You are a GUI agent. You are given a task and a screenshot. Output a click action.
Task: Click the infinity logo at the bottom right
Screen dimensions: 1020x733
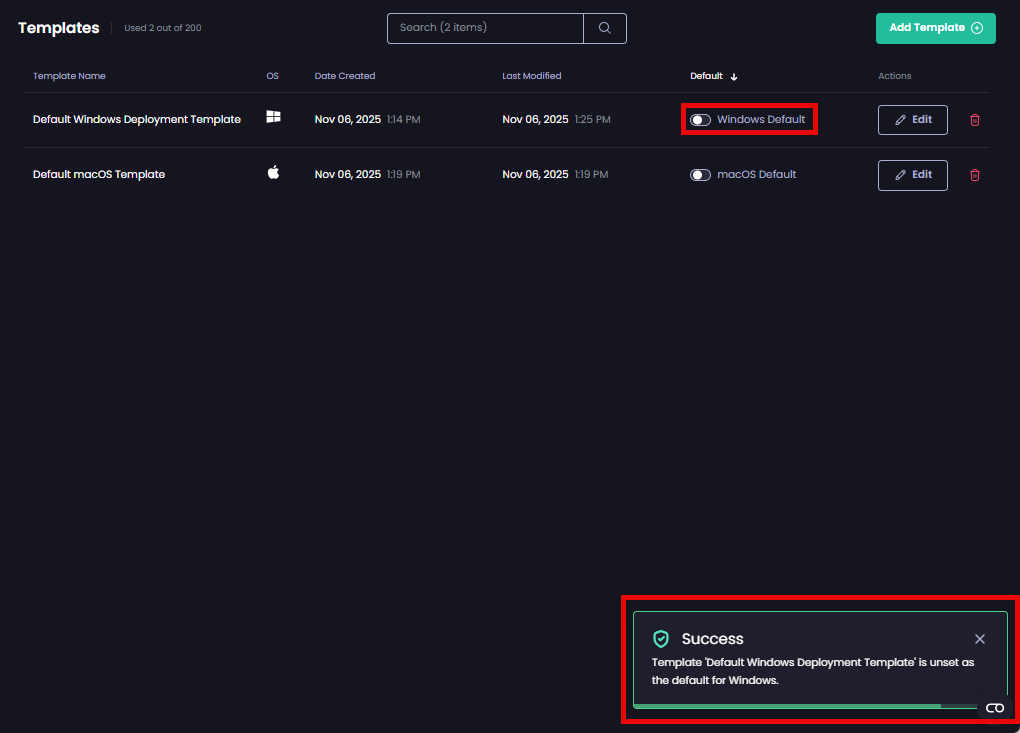point(995,707)
